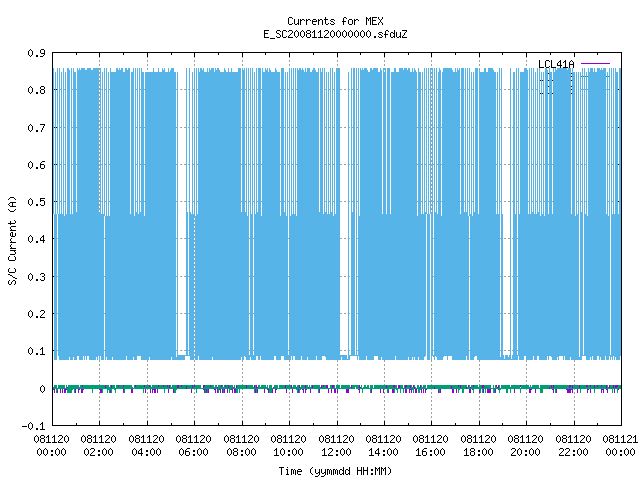Click the 0.7 y-axis tick label
This screenshot has height=480, width=640.
[x=36, y=128]
